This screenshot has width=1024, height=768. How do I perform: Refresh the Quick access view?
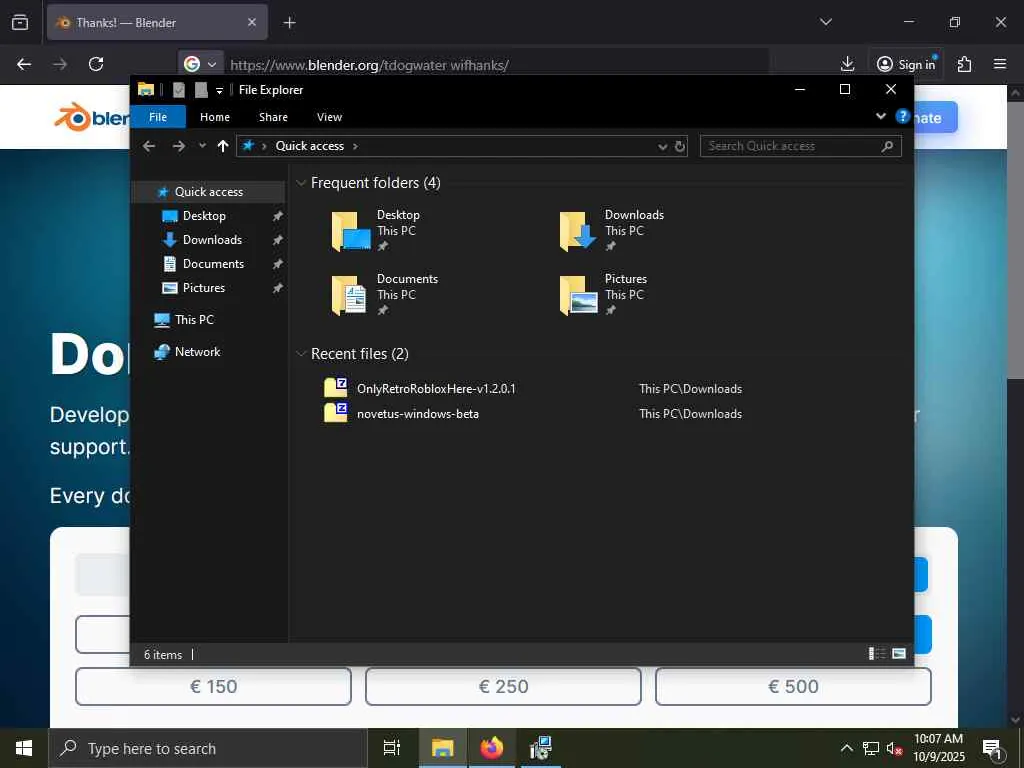(x=680, y=146)
